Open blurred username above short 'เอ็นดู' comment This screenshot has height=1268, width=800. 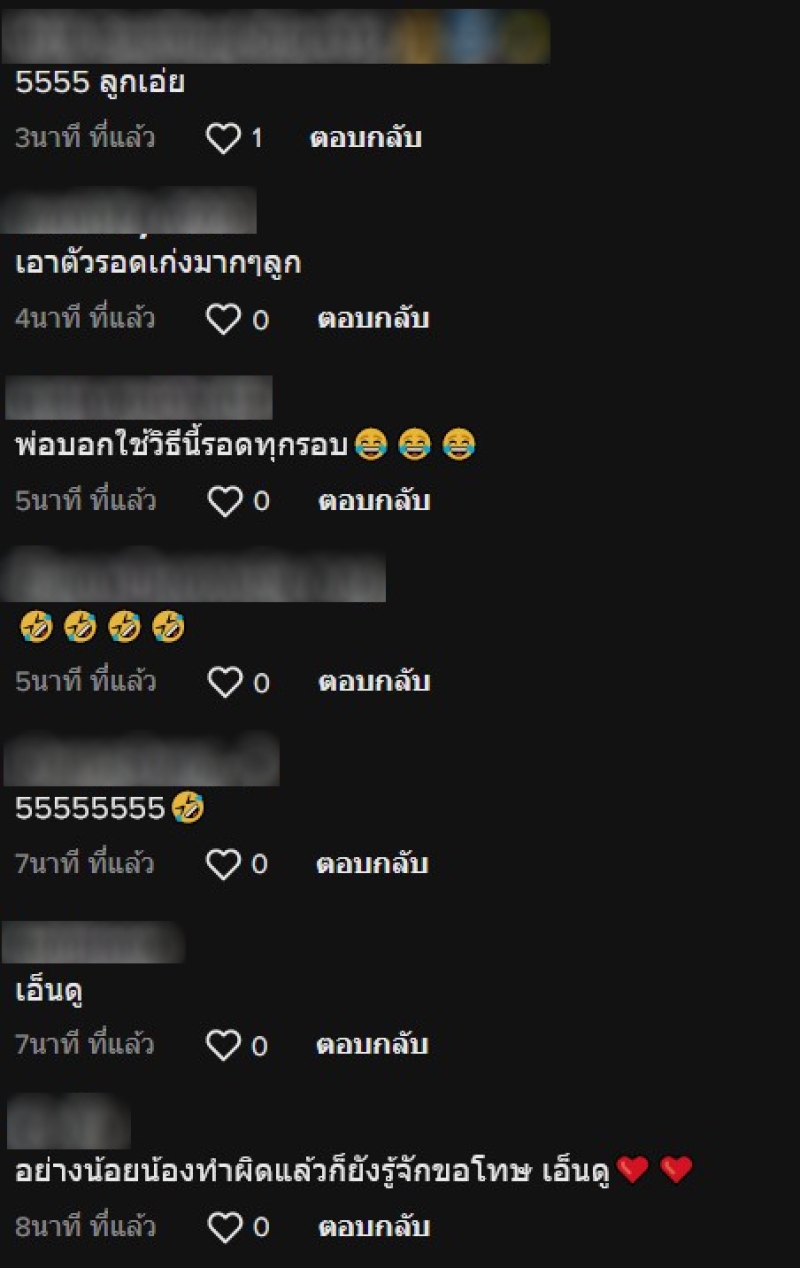pos(94,942)
